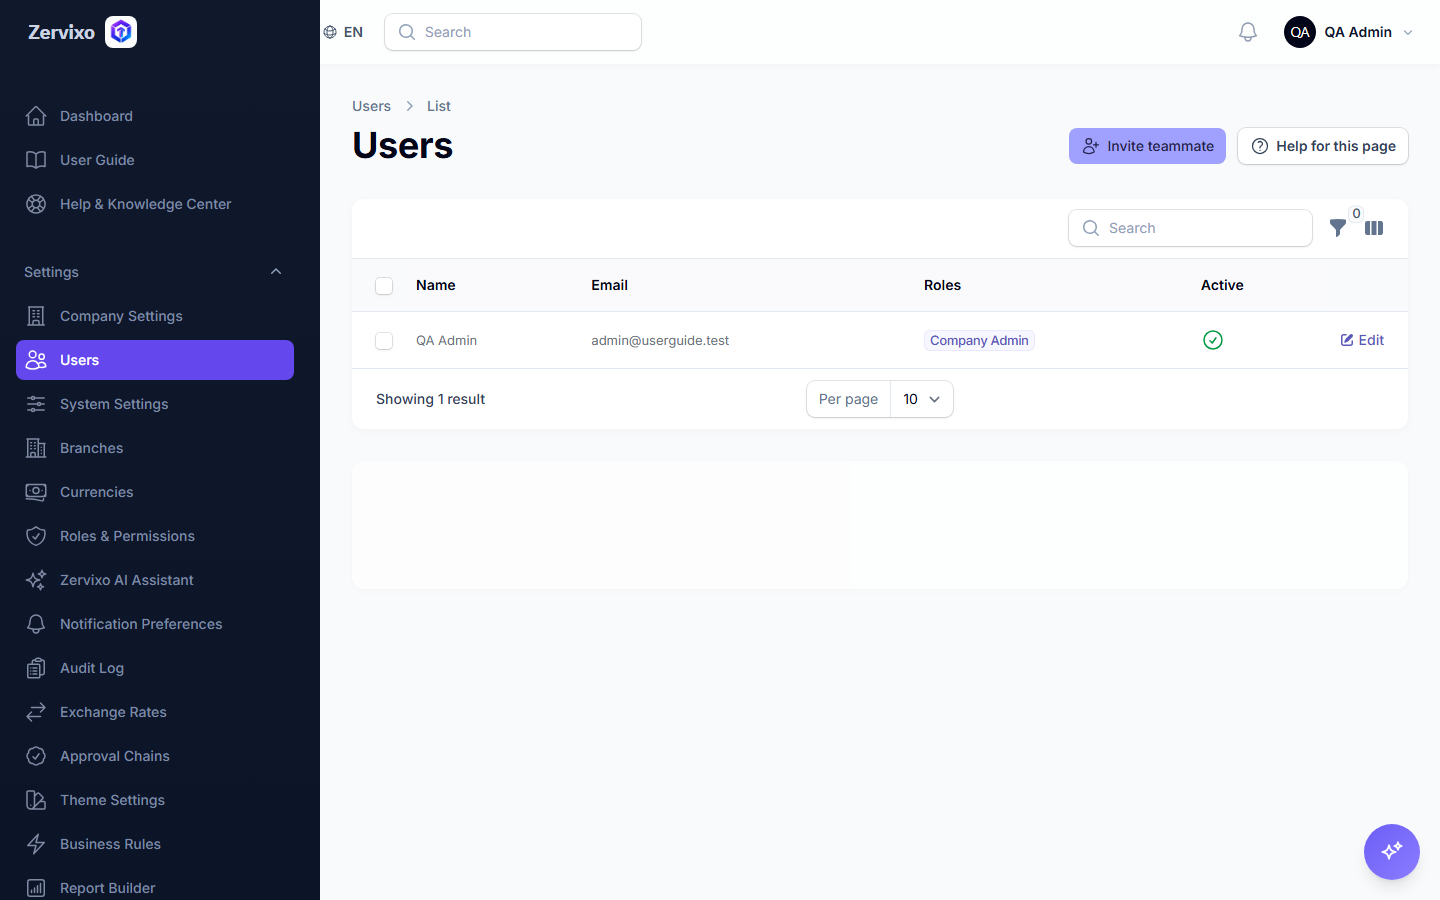
Task: Click the System Settings sliders icon
Action: 36,404
